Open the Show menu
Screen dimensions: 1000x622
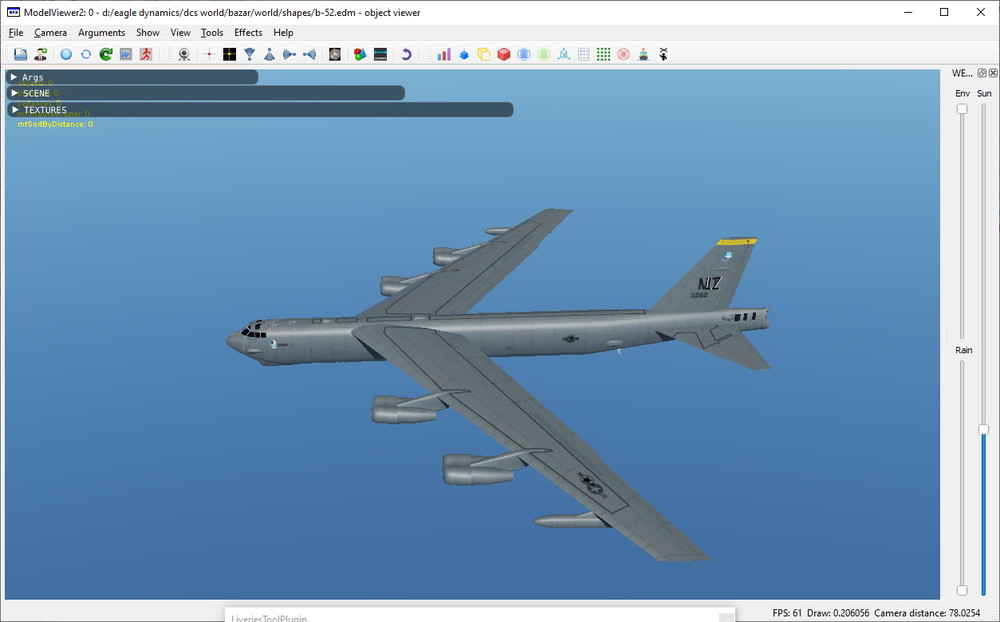click(147, 33)
